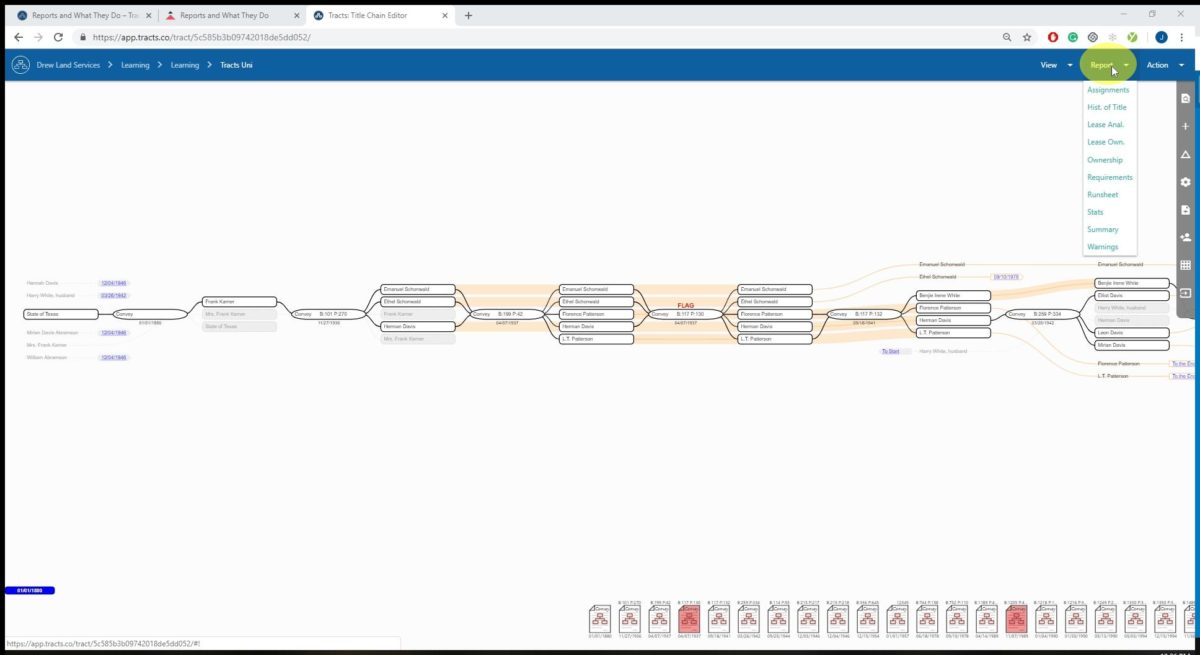Open the Summary report
The image size is (1200, 655).
tap(1103, 229)
